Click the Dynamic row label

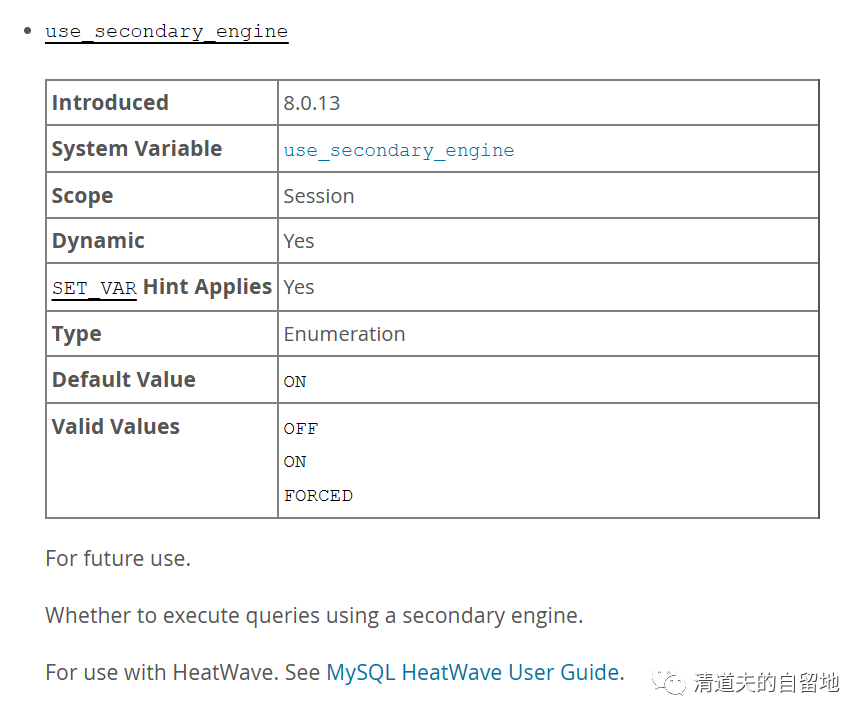point(98,241)
